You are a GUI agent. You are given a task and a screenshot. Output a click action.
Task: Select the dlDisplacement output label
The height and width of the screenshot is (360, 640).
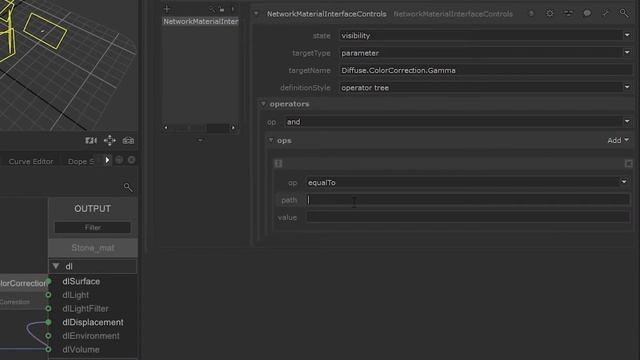[x=93, y=322]
